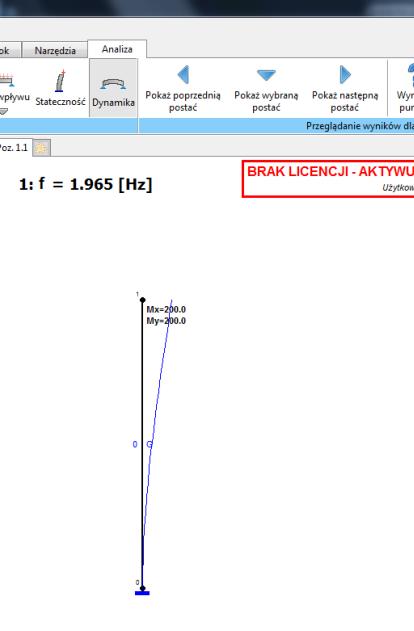Select the fixed support at node 0
Viewport: 414px width, 631px height.
pos(142,593)
